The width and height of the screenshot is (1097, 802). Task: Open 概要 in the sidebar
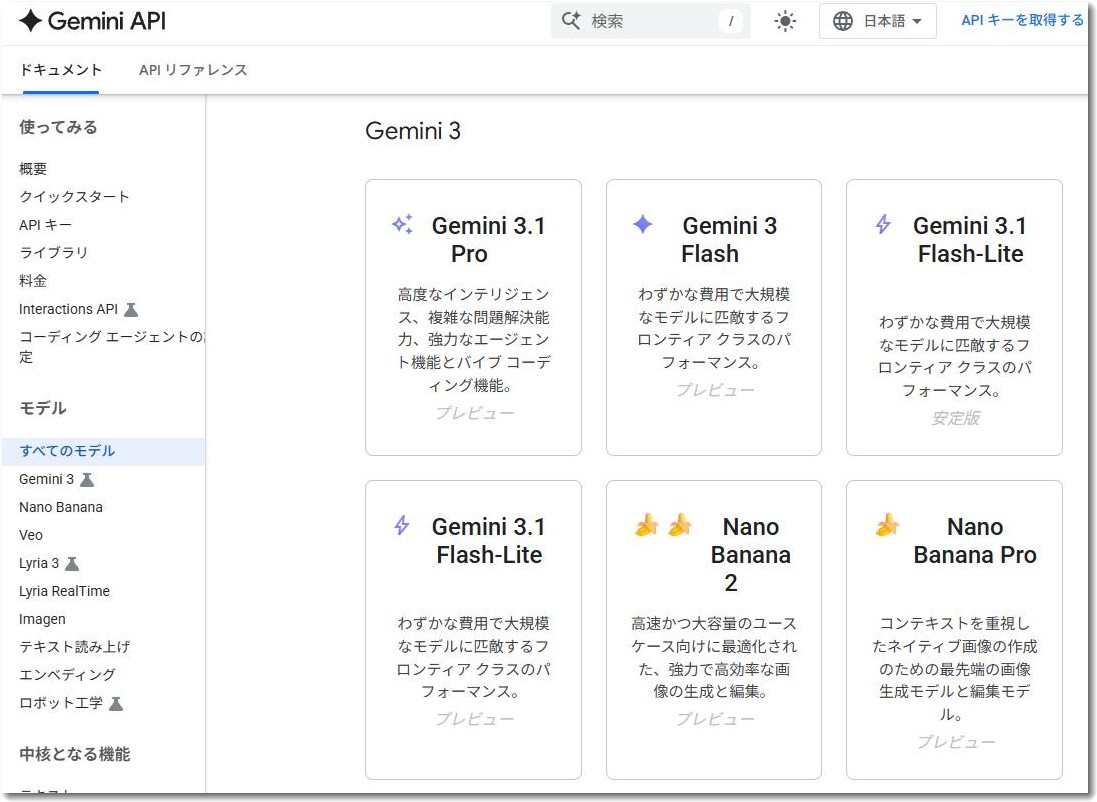(x=33, y=169)
